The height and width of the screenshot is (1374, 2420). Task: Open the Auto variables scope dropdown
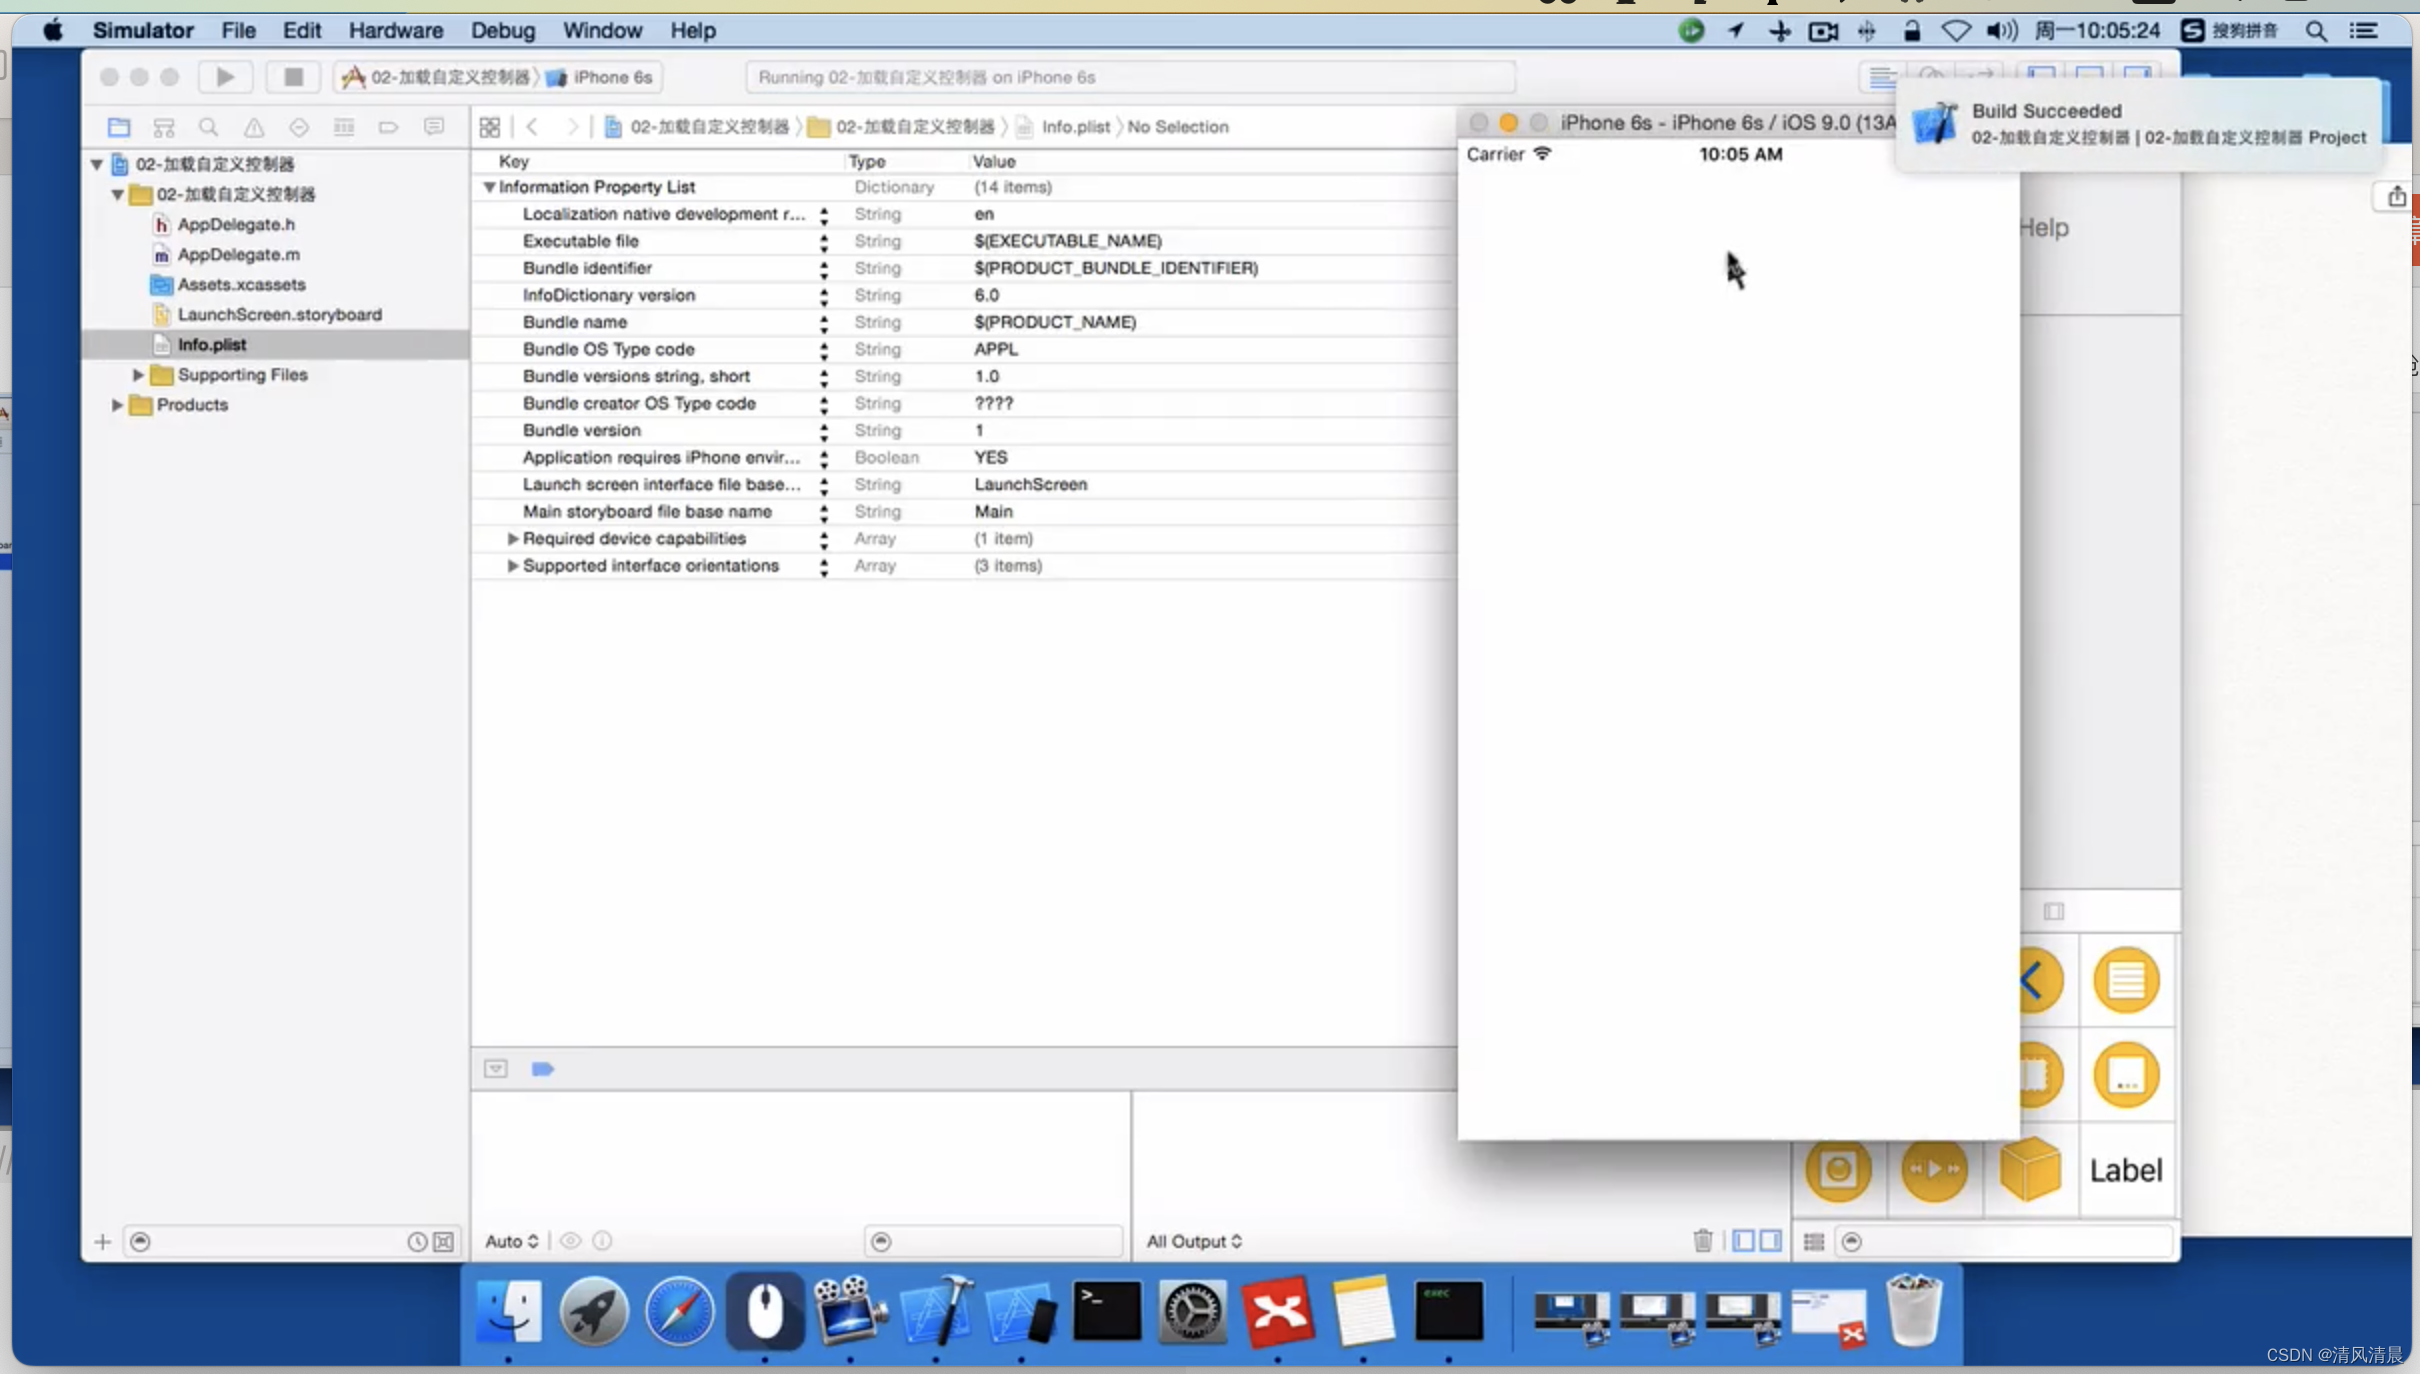pyautogui.click(x=512, y=1241)
